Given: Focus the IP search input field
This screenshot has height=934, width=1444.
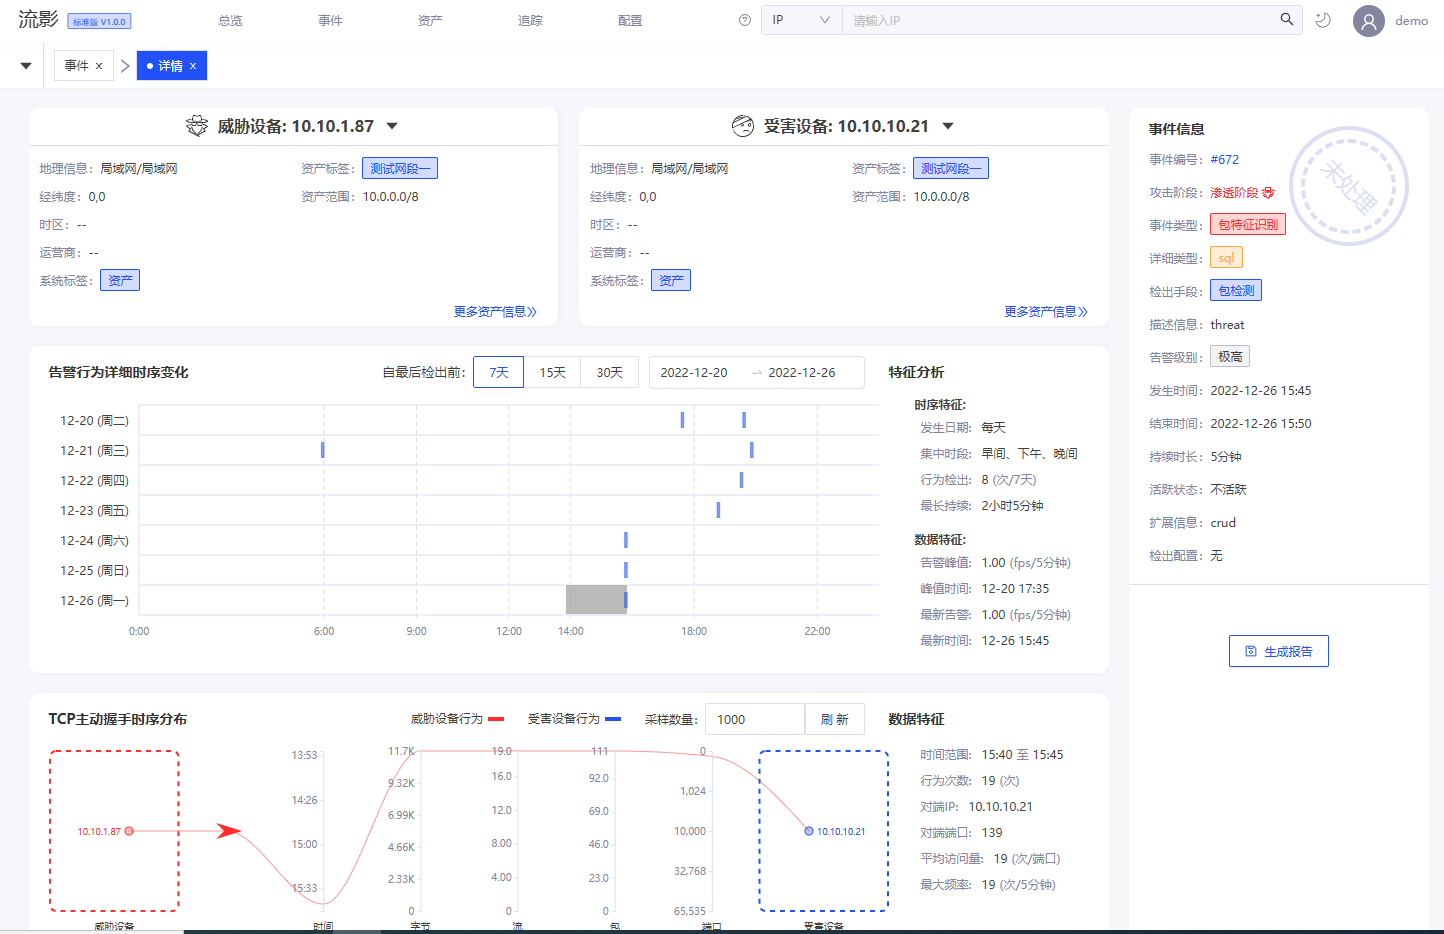Looking at the screenshot, I should tap(1060, 20).
